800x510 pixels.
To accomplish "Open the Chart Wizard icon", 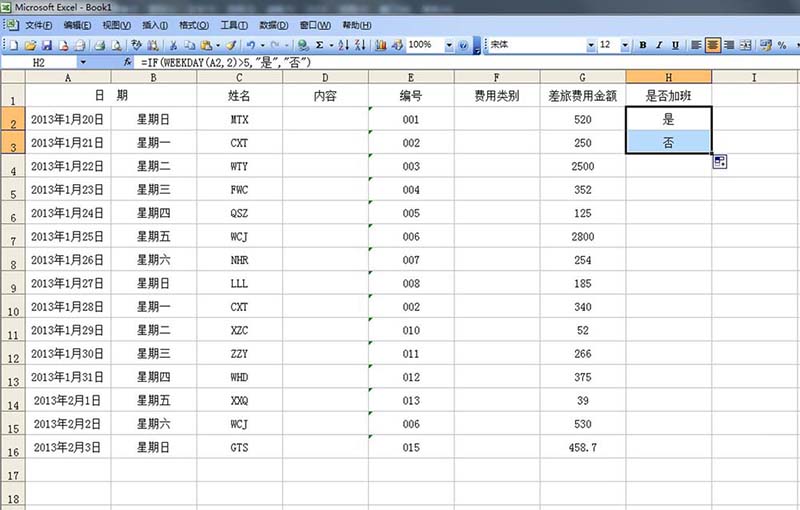I will pos(381,45).
